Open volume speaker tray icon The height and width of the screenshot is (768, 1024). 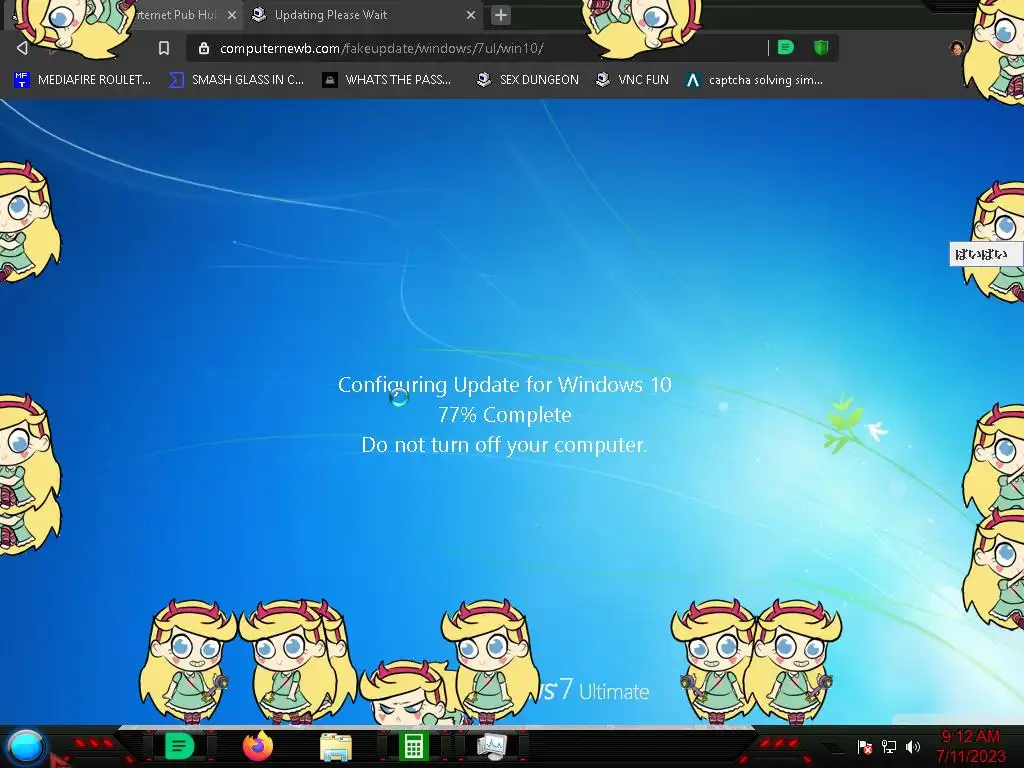tap(912, 746)
